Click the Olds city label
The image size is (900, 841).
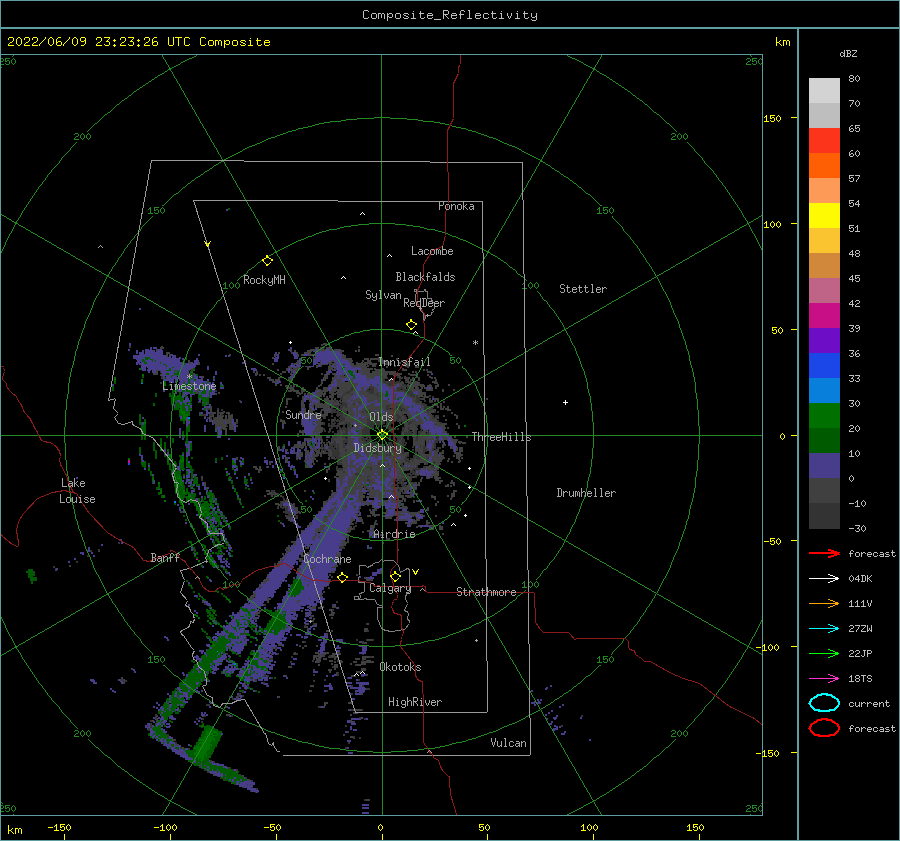[x=381, y=417]
